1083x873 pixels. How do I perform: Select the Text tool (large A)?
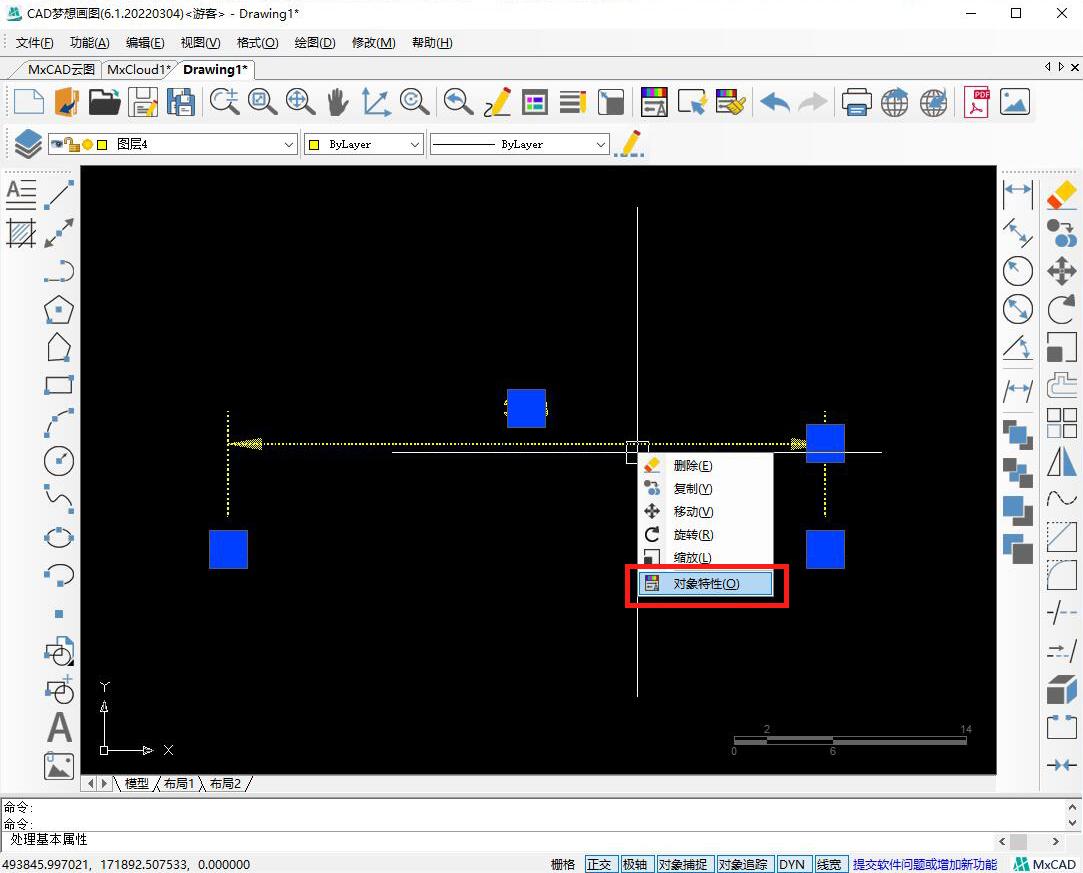(x=59, y=728)
